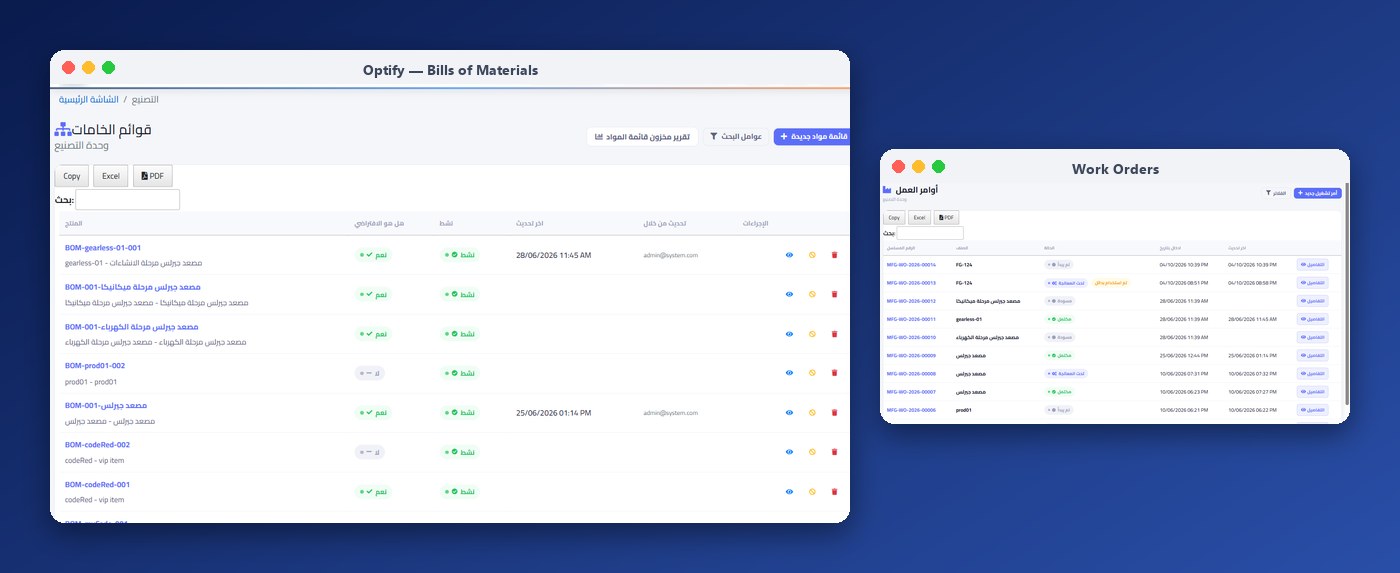Viewport: 1400px width, 573px height.
Task: Delete the BOM updated 25/06/2026 01:14 PM
Action: click(834, 413)
